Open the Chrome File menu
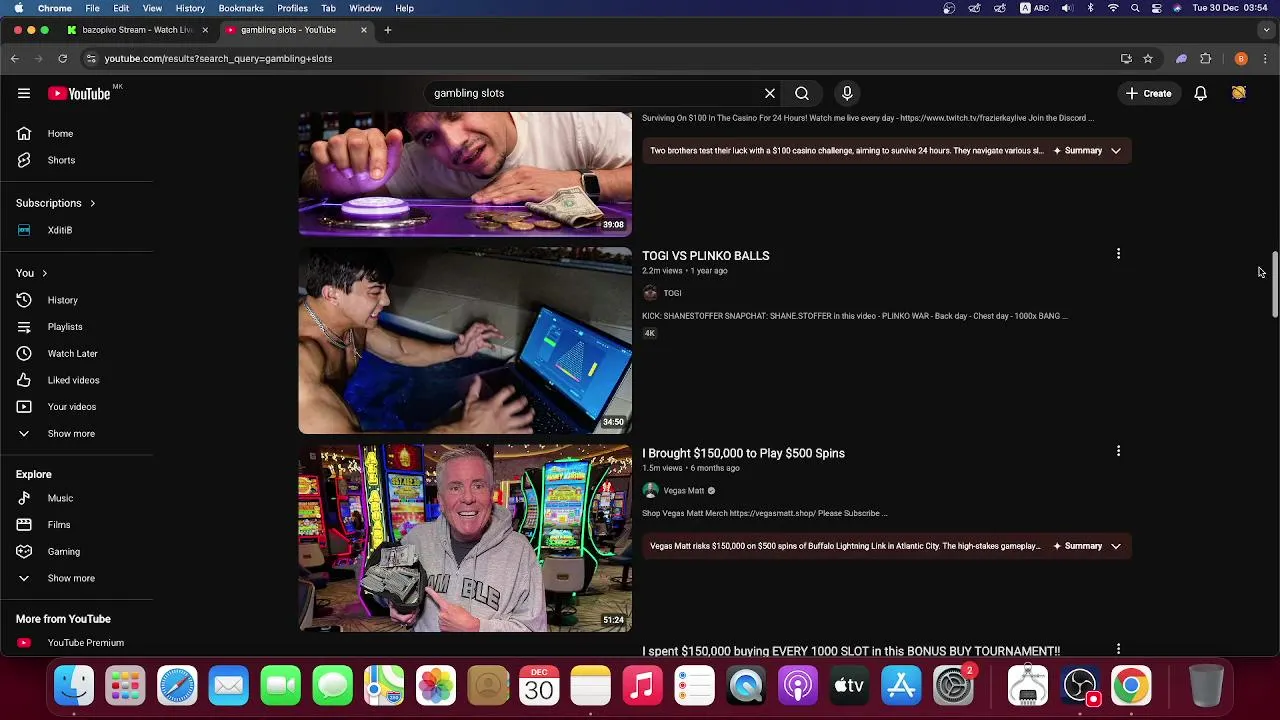 coord(92,8)
